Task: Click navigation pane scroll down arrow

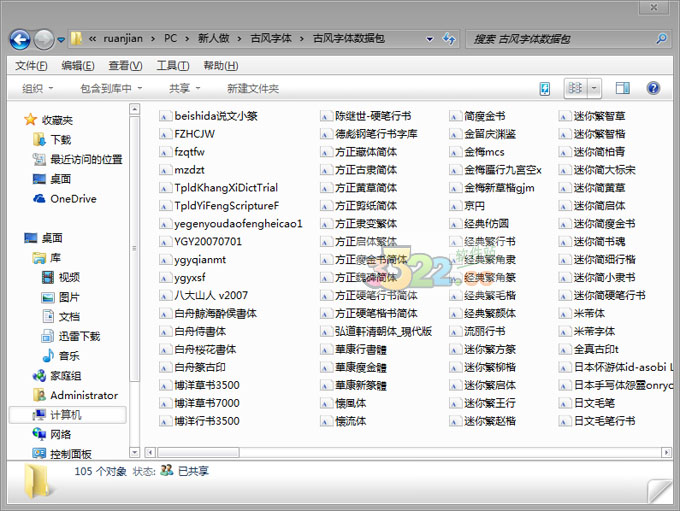Action: tap(134, 452)
